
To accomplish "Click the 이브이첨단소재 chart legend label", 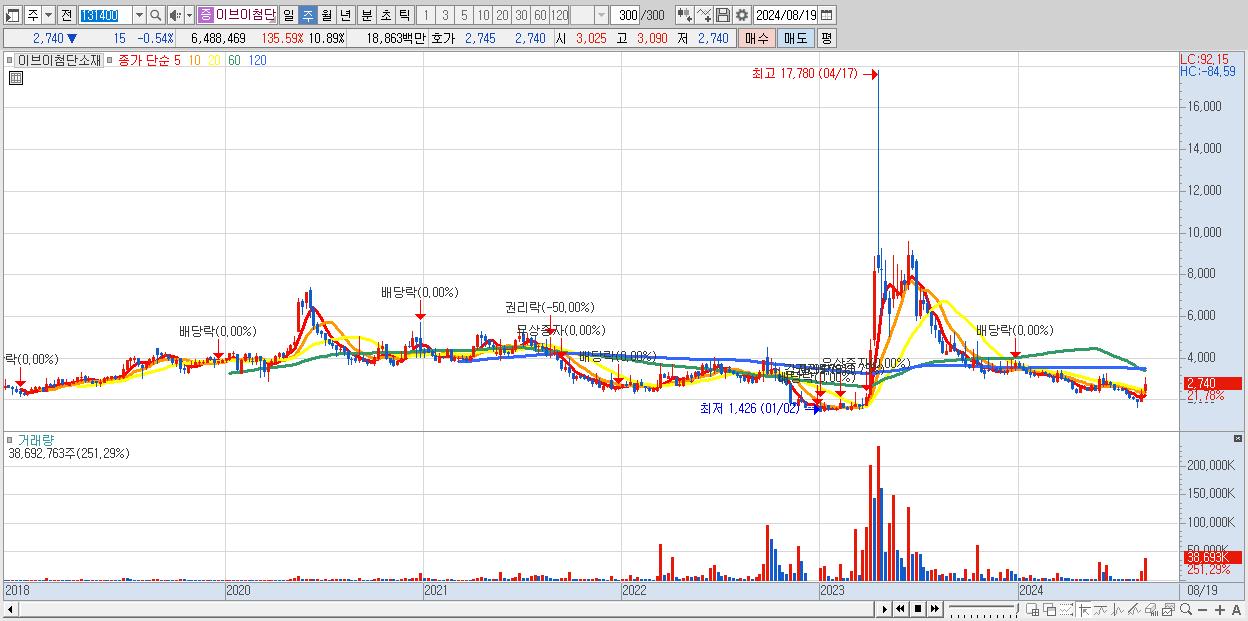I will pyautogui.click(x=59, y=60).
